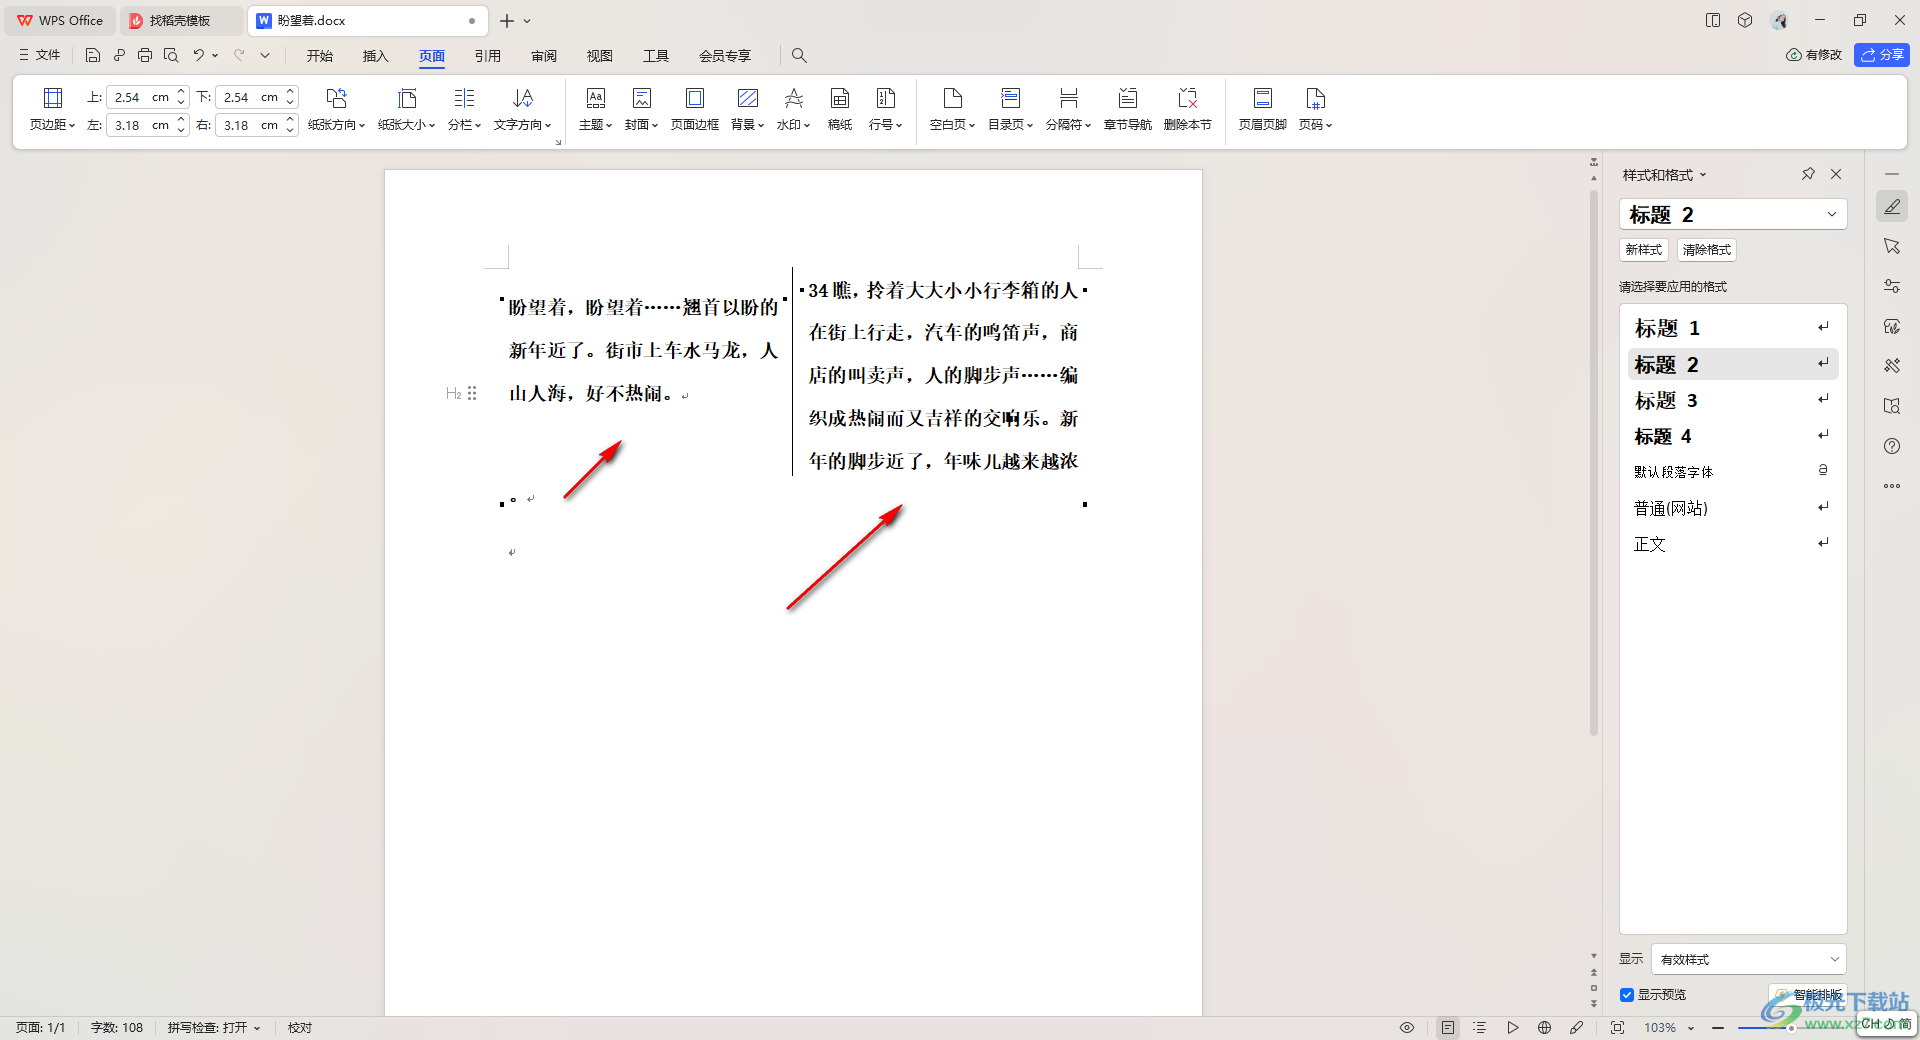
Task: Open print preview
Action: click(171, 55)
